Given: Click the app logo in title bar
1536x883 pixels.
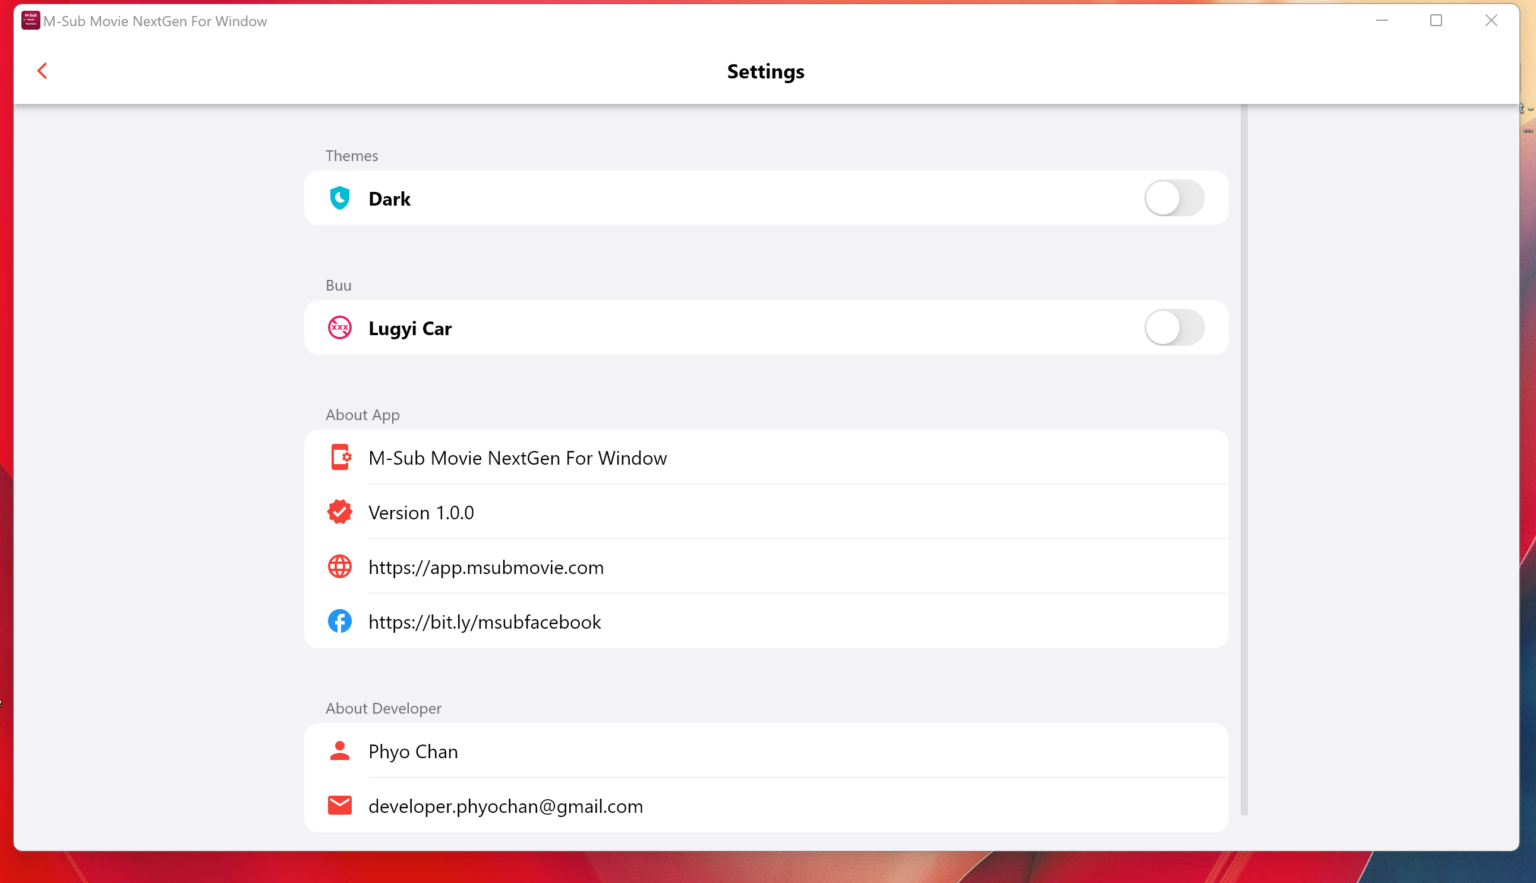Looking at the screenshot, I should tap(30, 20).
